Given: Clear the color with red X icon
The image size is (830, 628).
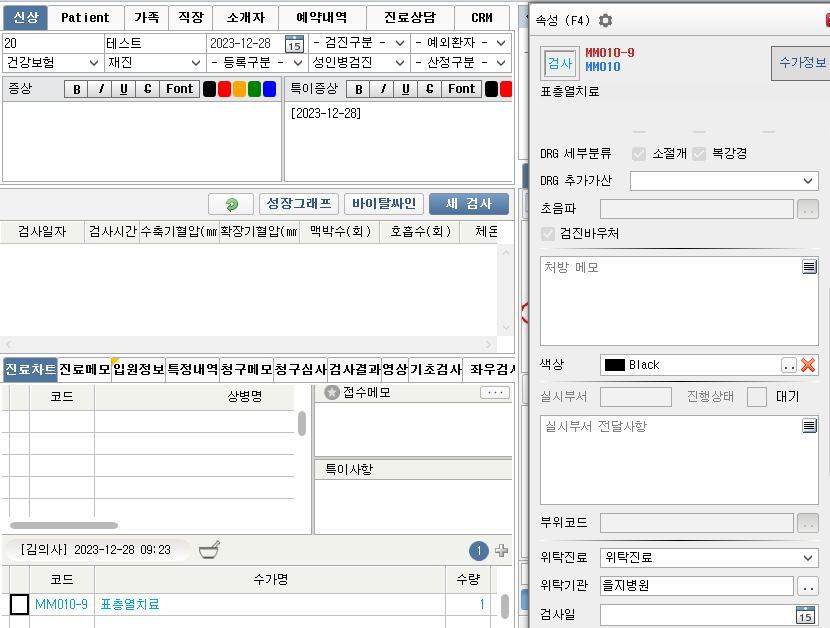Looking at the screenshot, I should 808,365.
